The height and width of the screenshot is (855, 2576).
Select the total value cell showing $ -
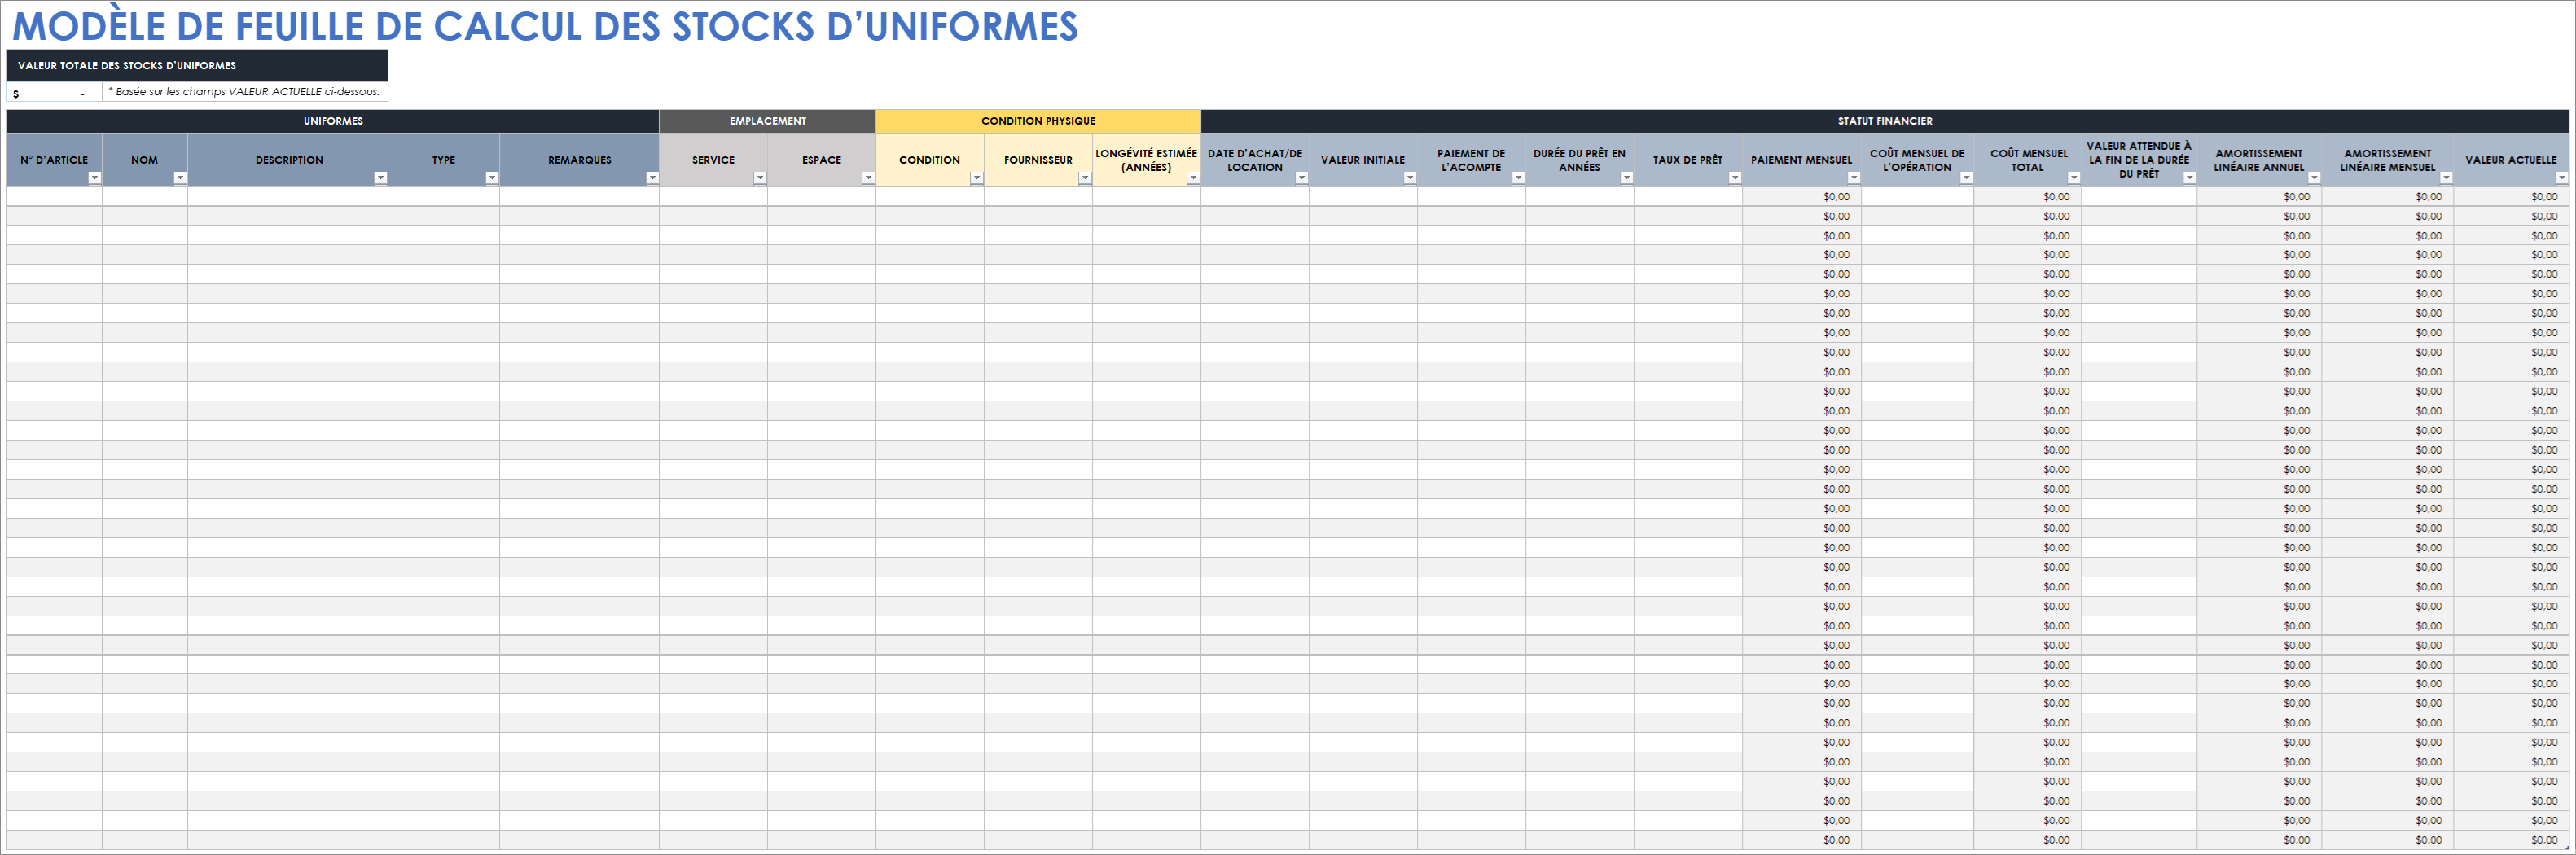[x=54, y=92]
